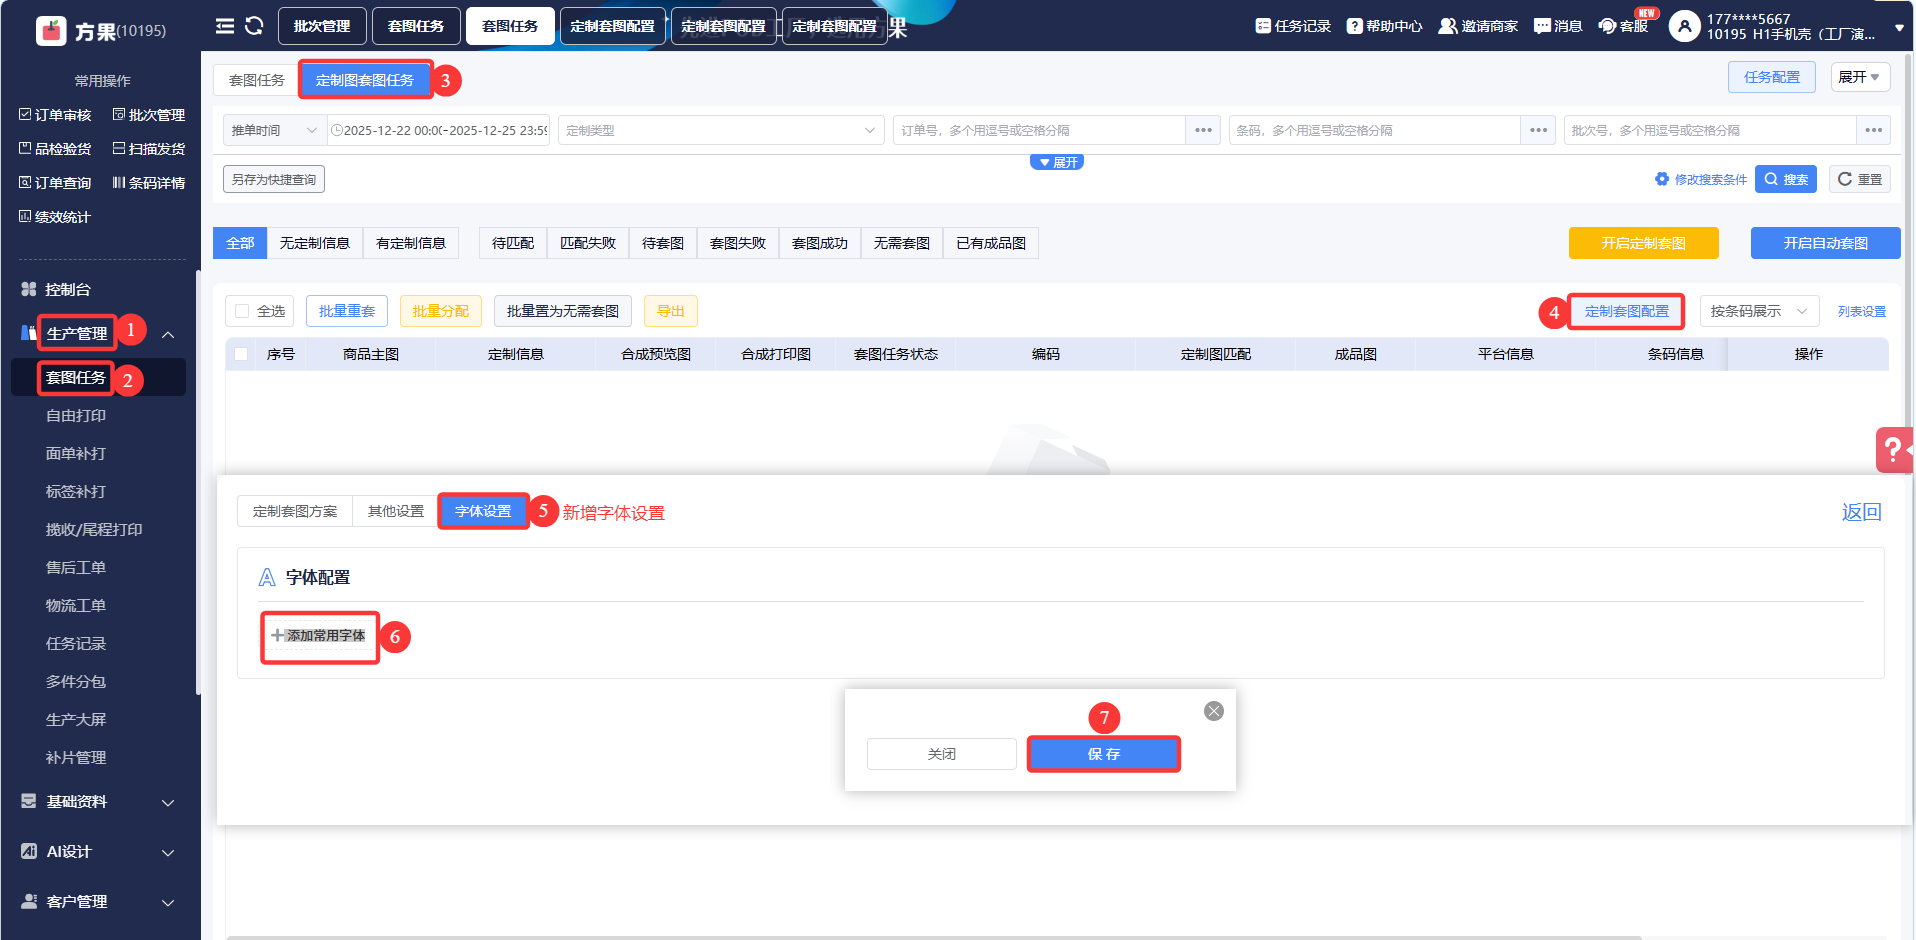Image resolution: width=1916 pixels, height=940 pixels.
Task: Switch to the 定制套图方案 tab
Action: pyautogui.click(x=295, y=511)
